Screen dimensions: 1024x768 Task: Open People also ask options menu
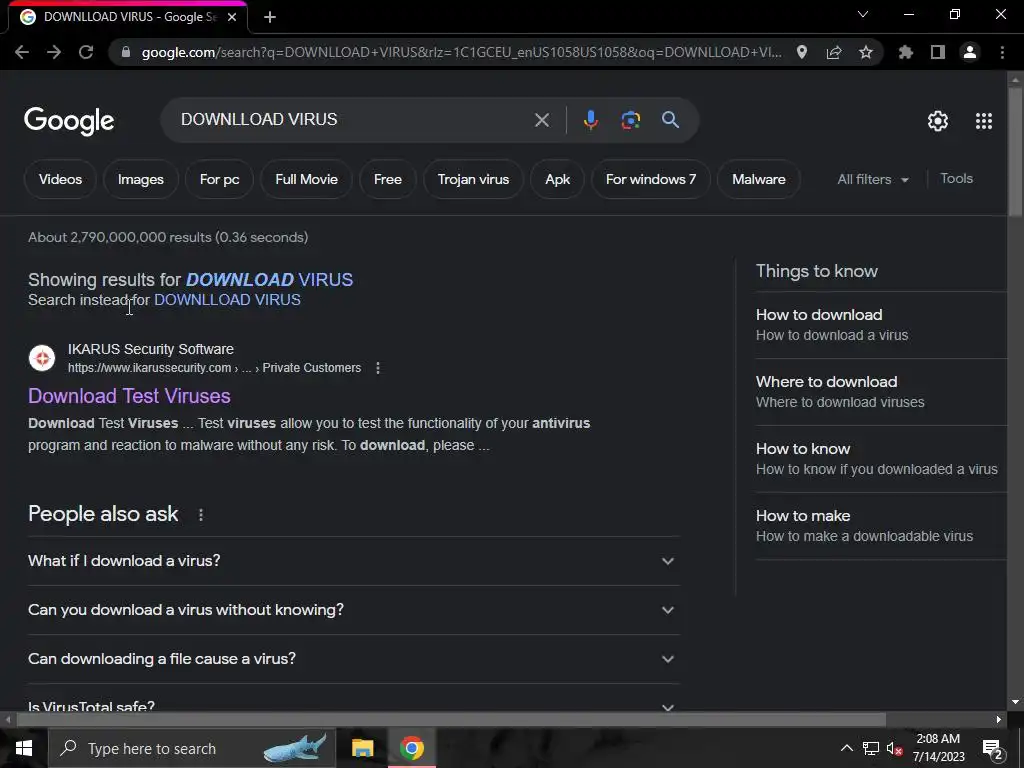(200, 515)
